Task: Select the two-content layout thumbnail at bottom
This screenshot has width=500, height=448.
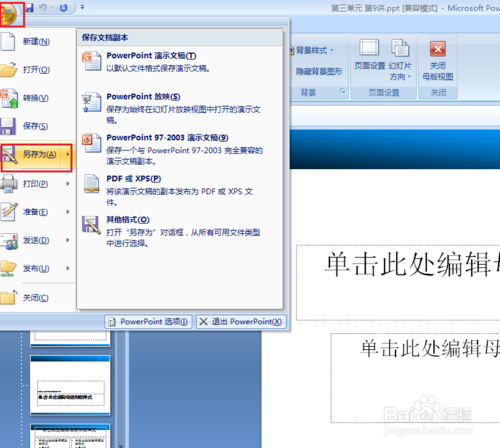Action: point(70,436)
